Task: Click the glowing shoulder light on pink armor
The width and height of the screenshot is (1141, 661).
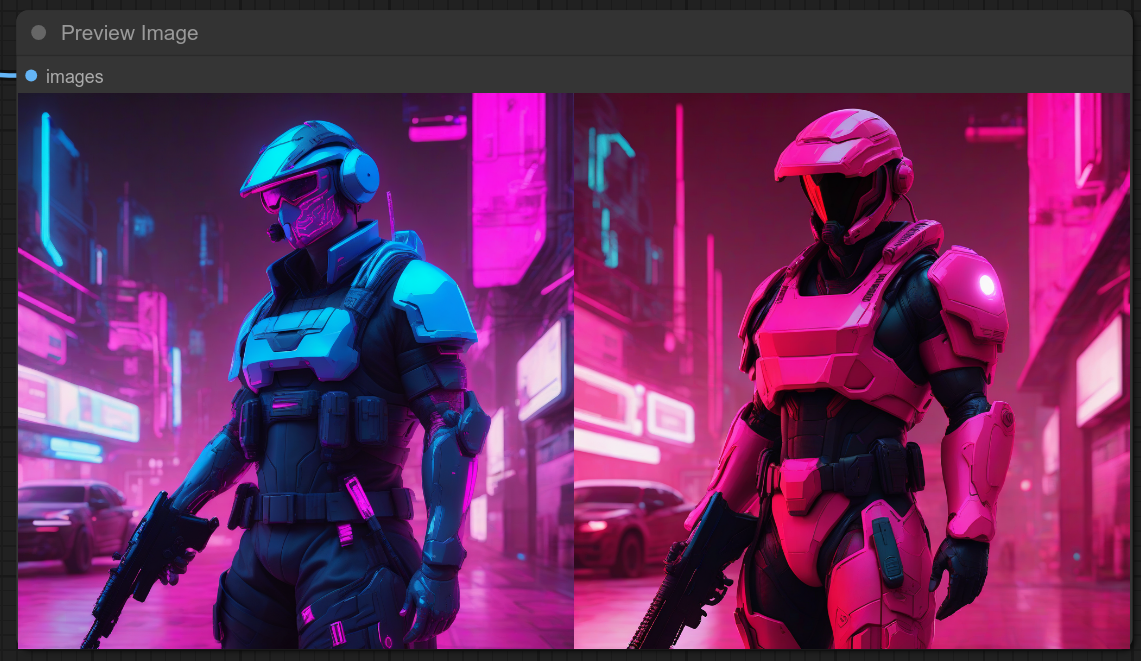Action: (987, 285)
